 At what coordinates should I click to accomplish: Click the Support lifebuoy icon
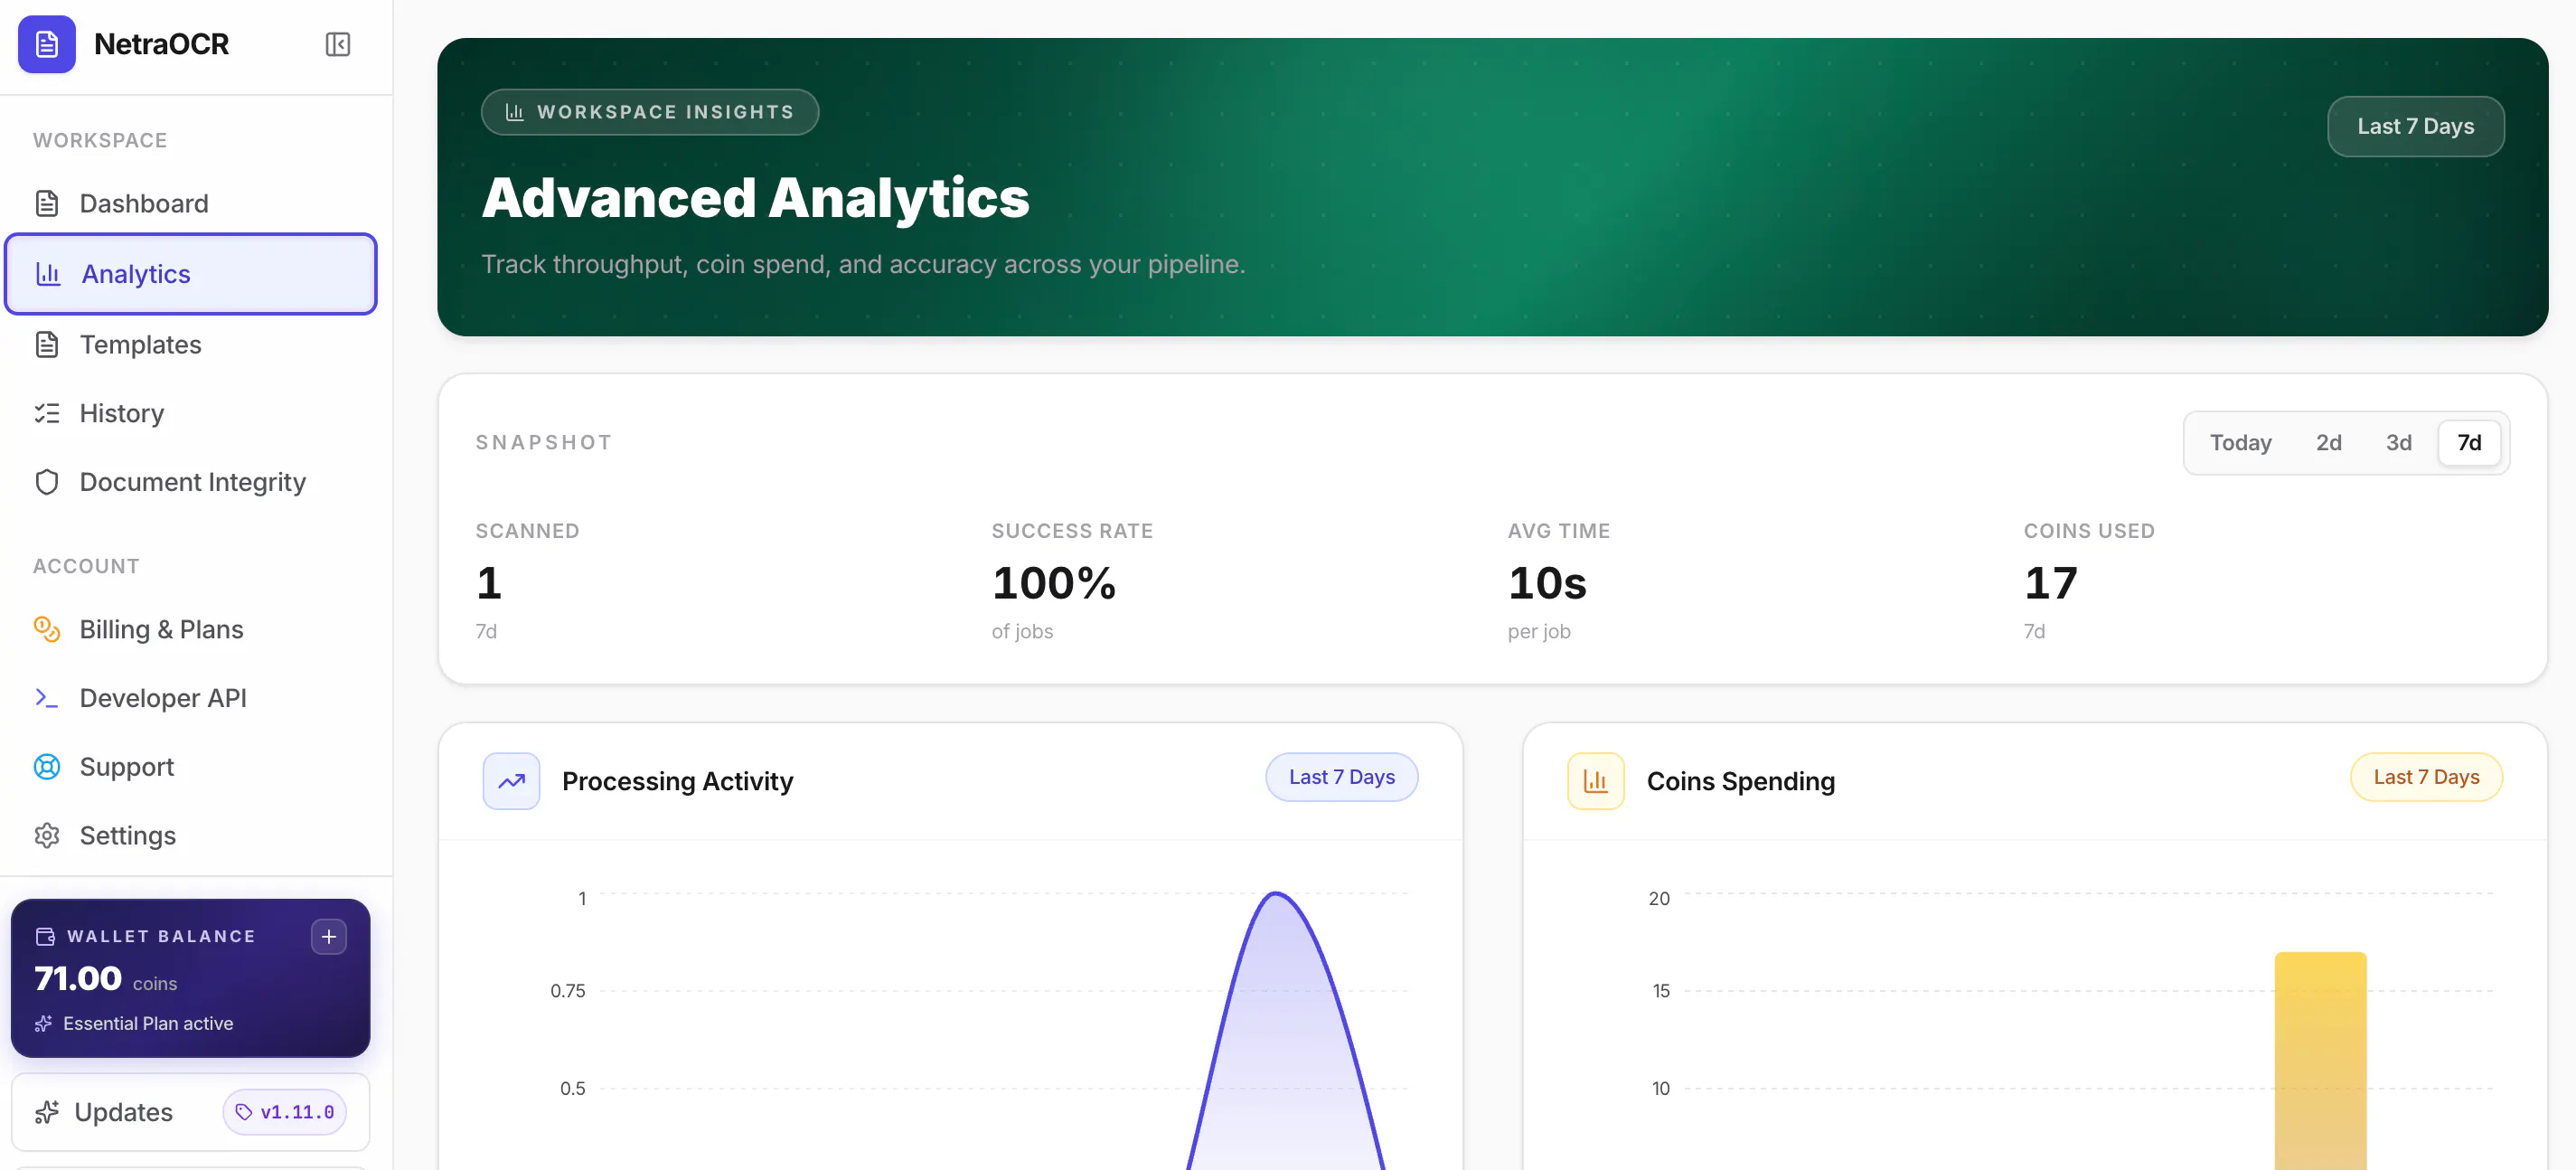pyautogui.click(x=47, y=766)
